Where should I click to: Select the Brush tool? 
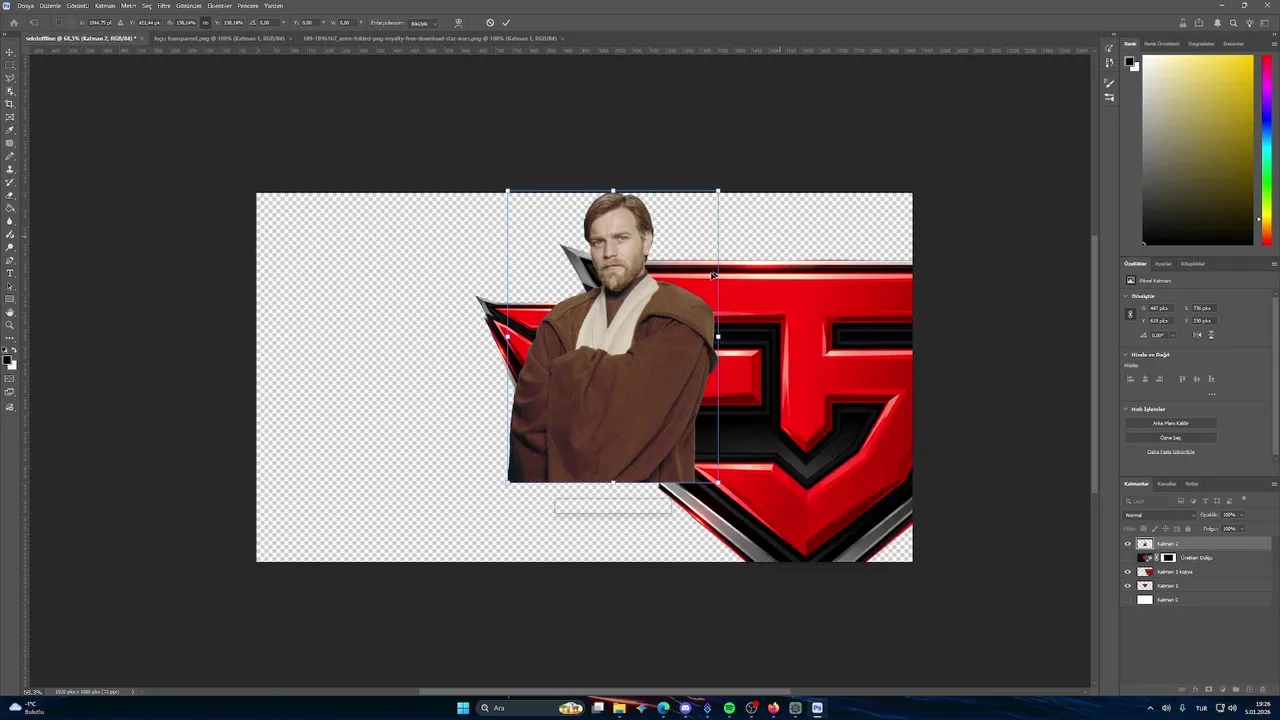(10, 156)
